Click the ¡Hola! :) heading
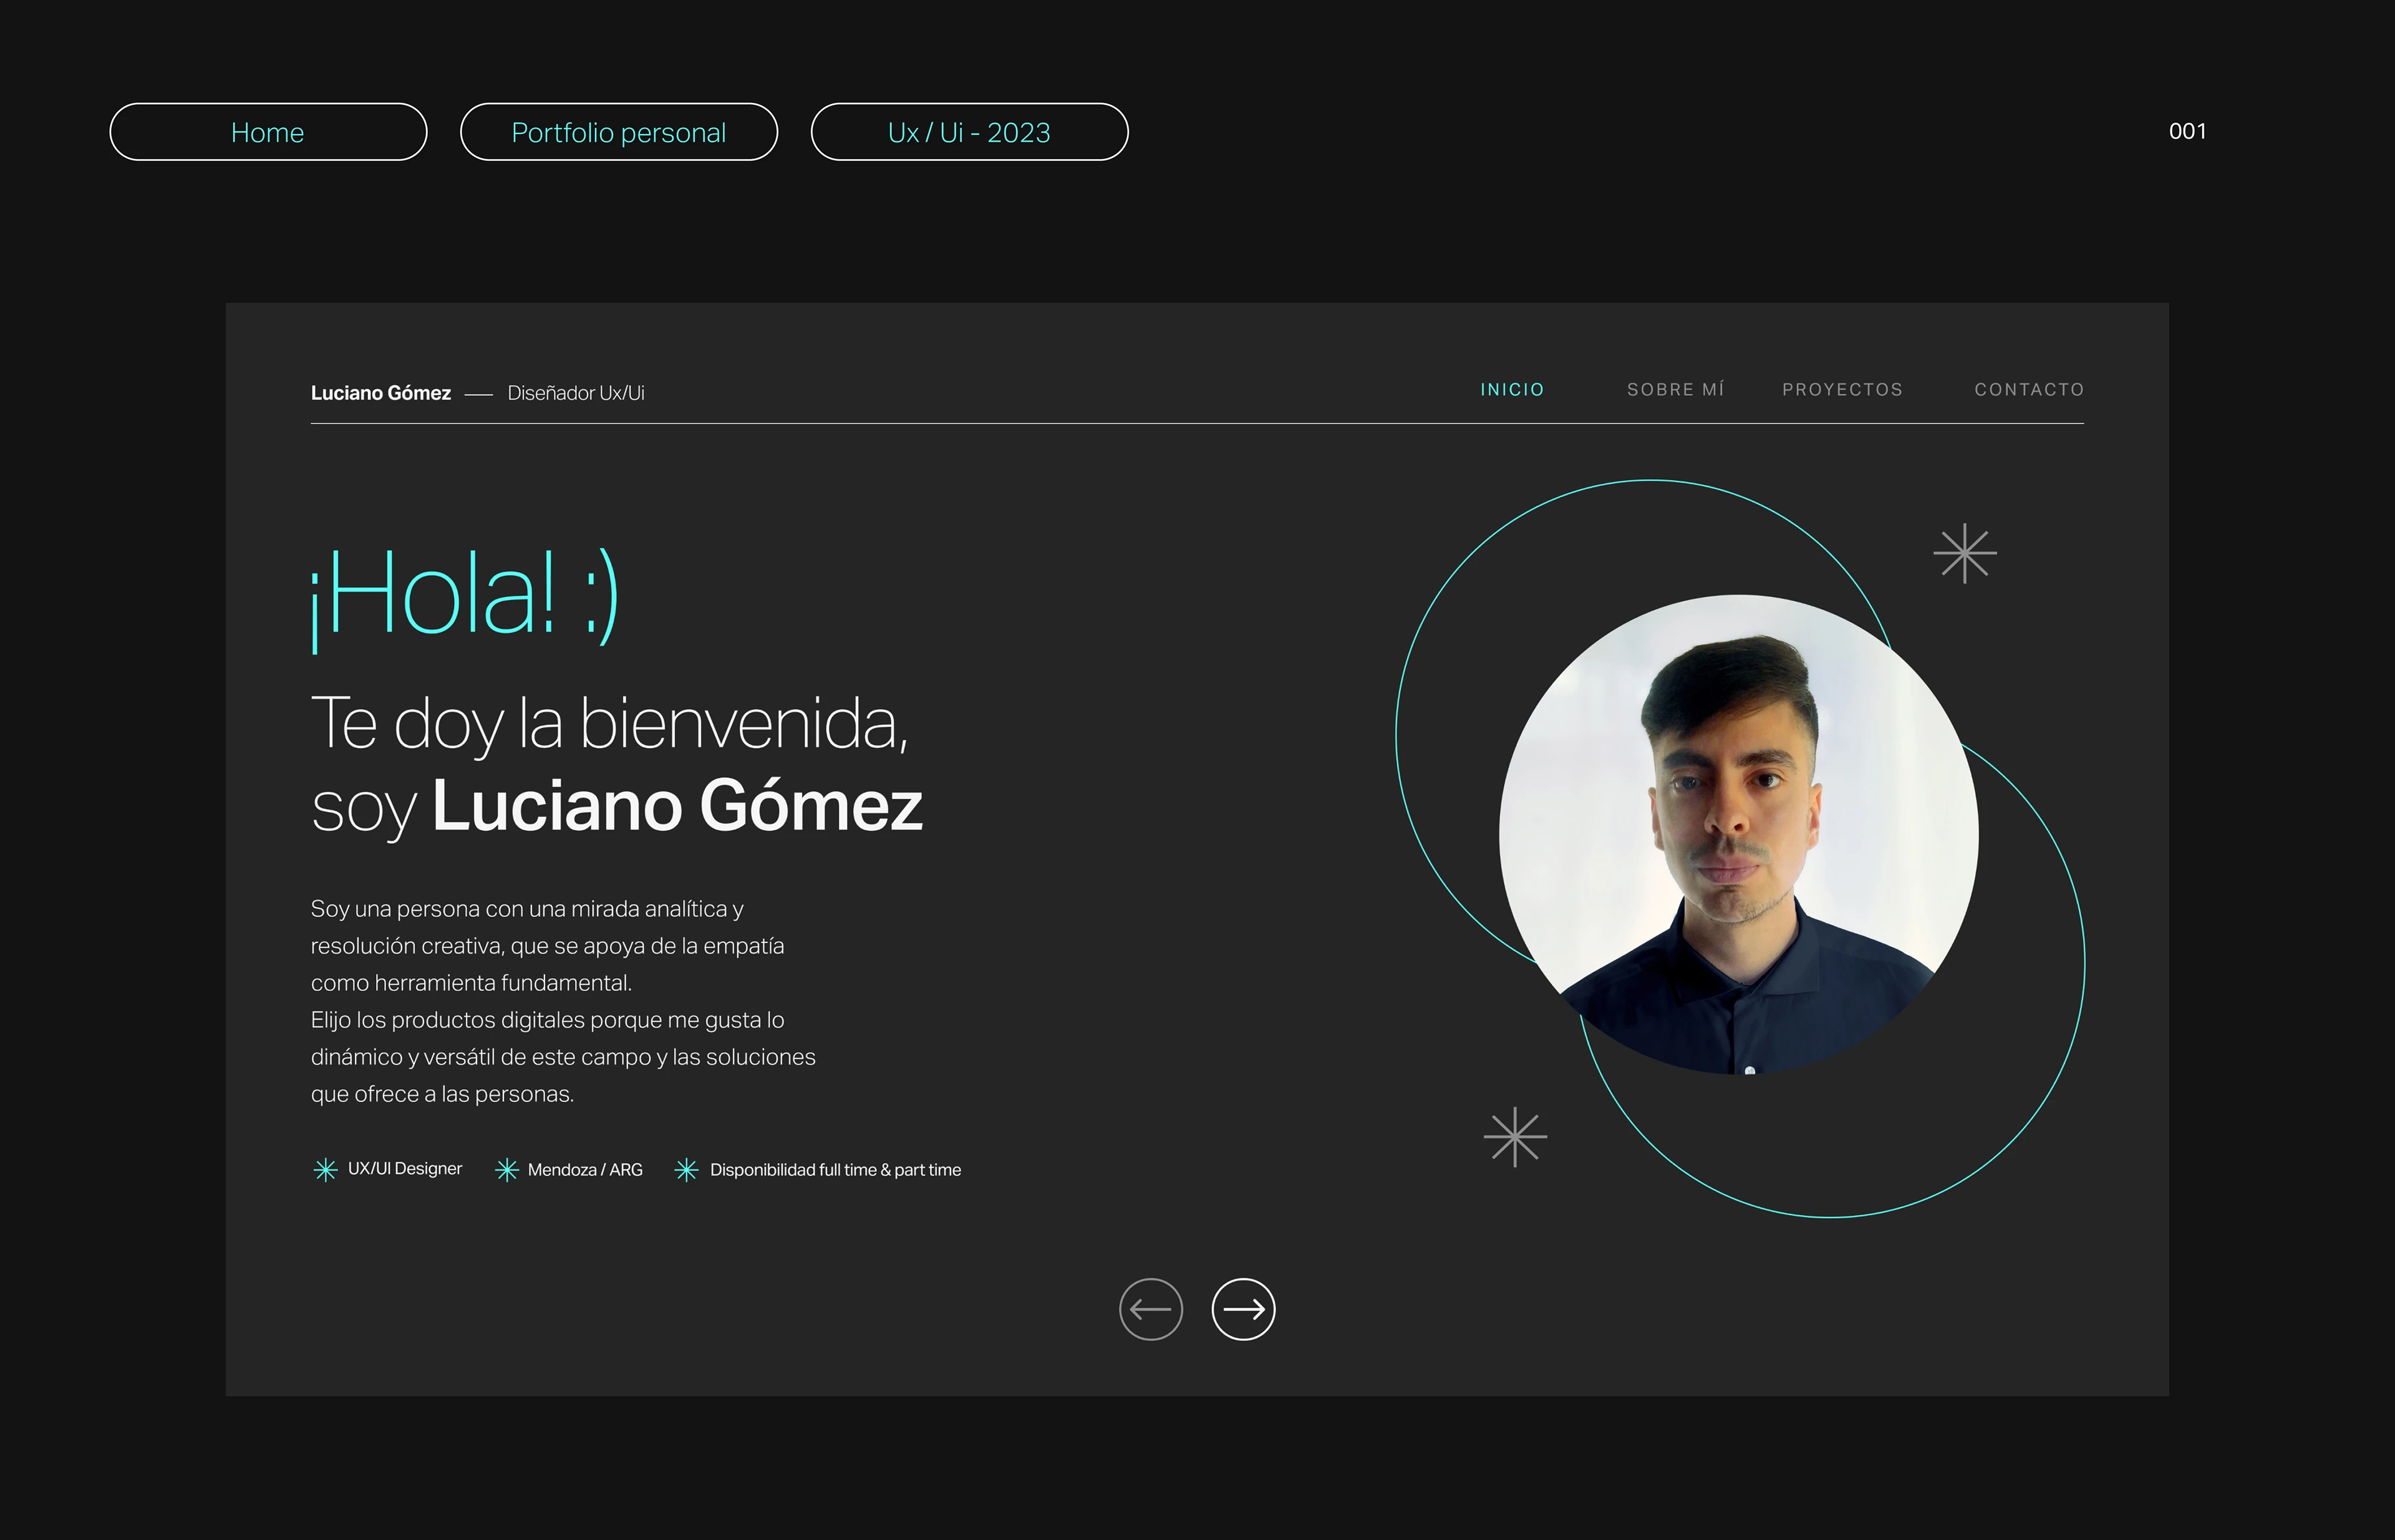2395x1540 pixels. point(465,597)
